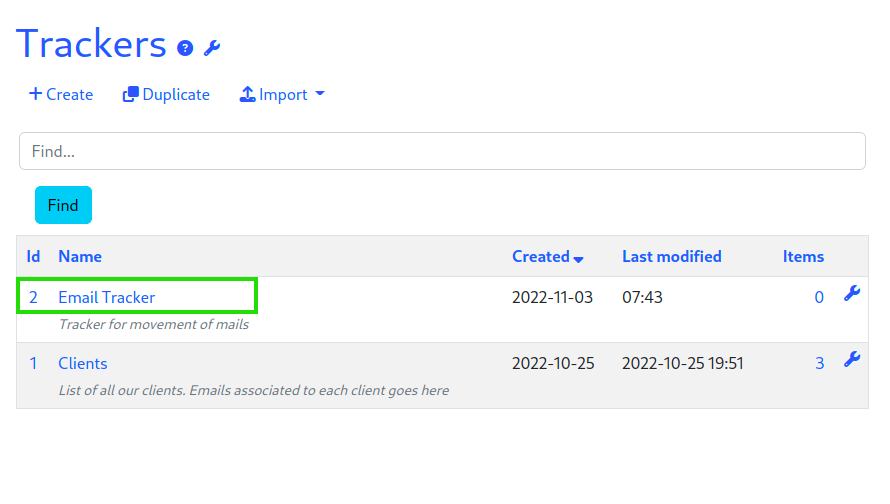Click the Find... search field
Image resolution: width=890 pixels, height=504 pixels.
pyautogui.click(x=442, y=151)
